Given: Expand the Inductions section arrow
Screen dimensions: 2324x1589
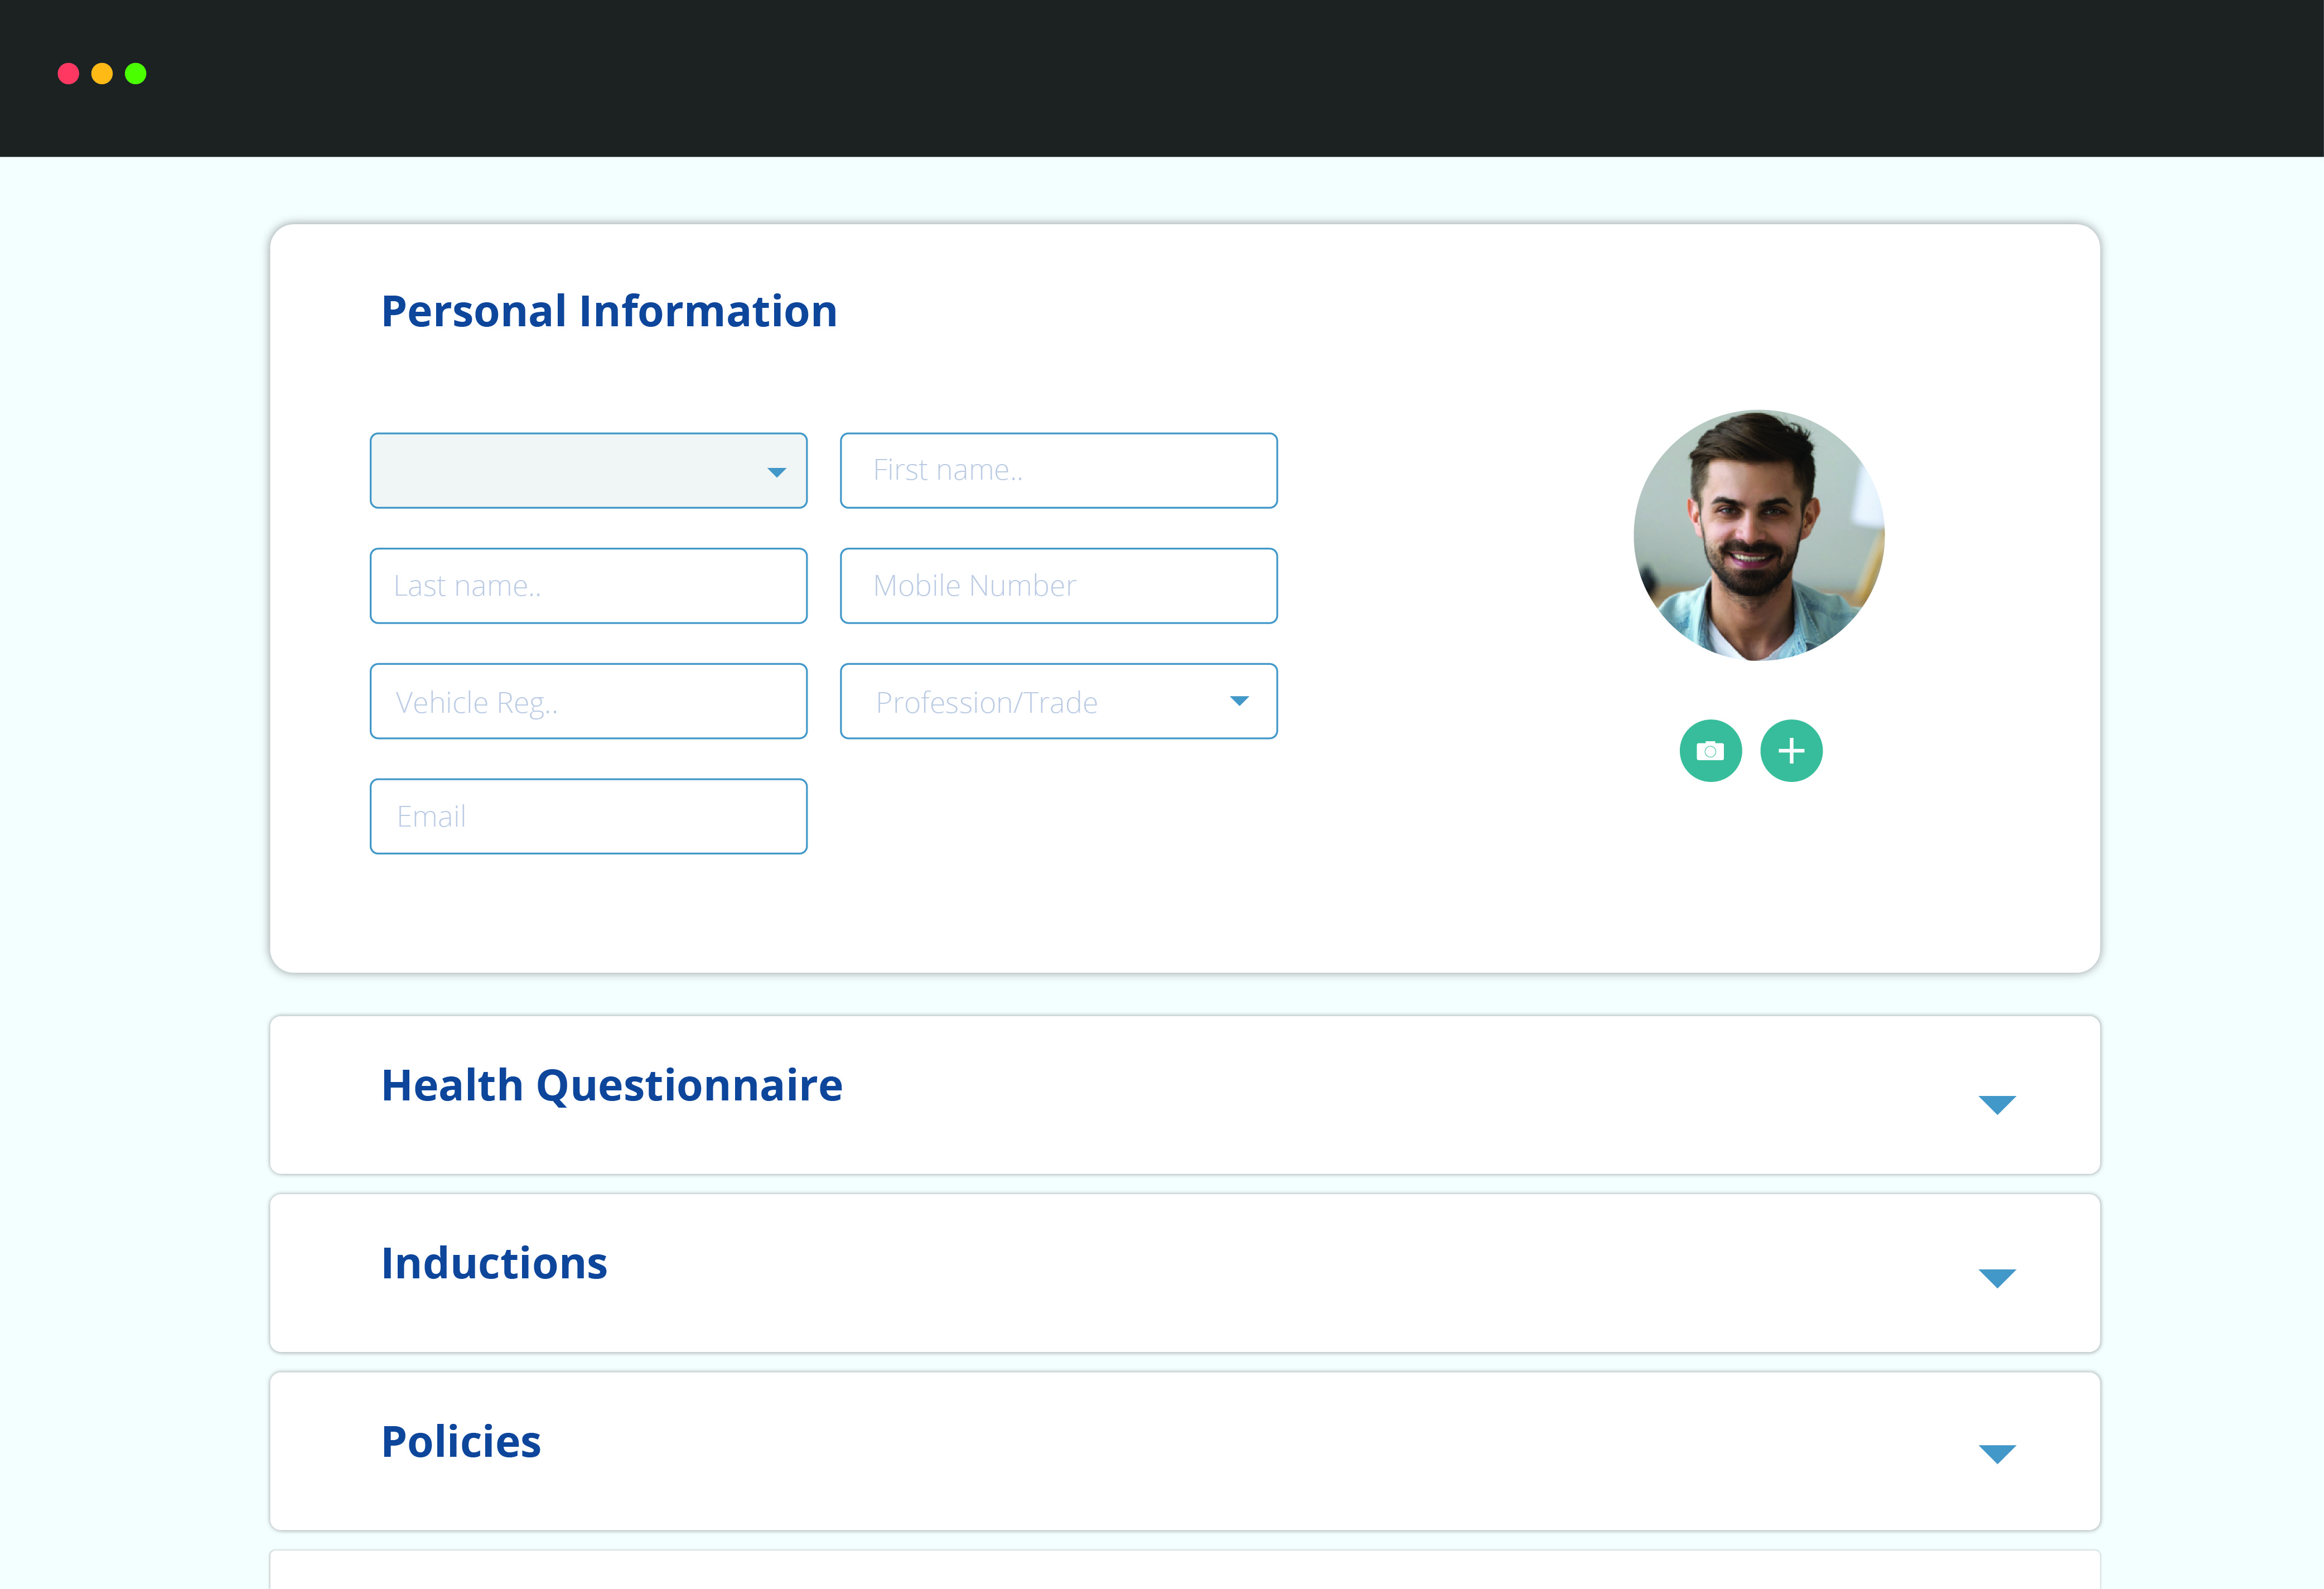Looking at the screenshot, I should pyautogui.click(x=1996, y=1278).
